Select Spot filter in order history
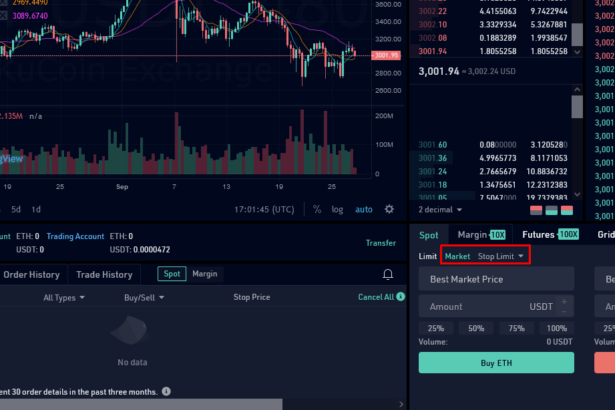 [172, 274]
